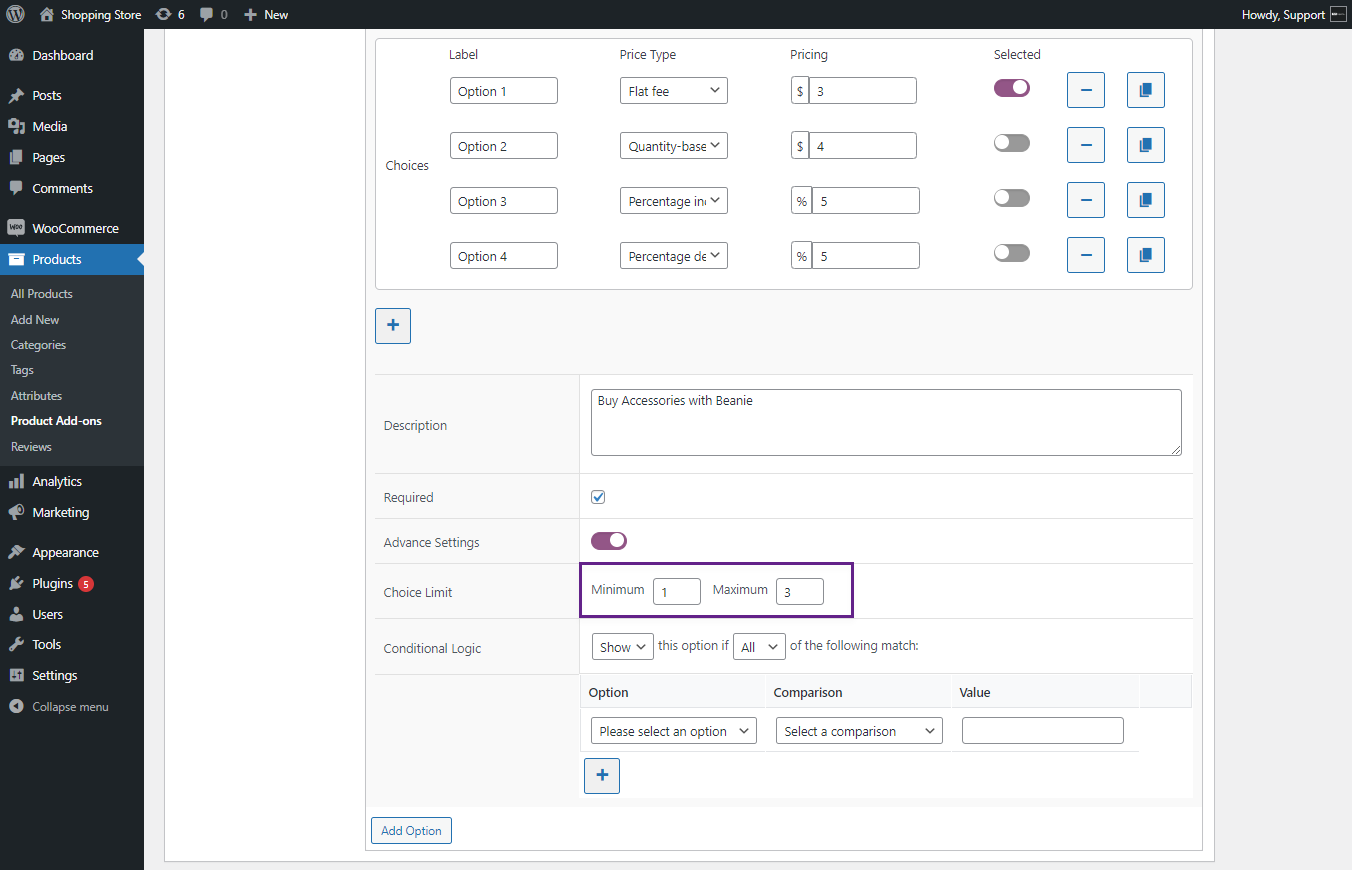The height and width of the screenshot is (870, 1352).
Task: Click the Add Option button
Action: coord(411,831)
